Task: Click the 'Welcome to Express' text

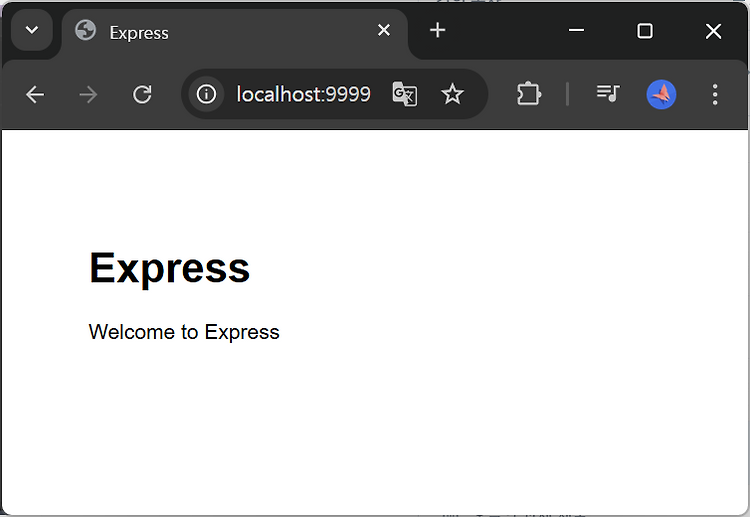Action: point(184,332)
